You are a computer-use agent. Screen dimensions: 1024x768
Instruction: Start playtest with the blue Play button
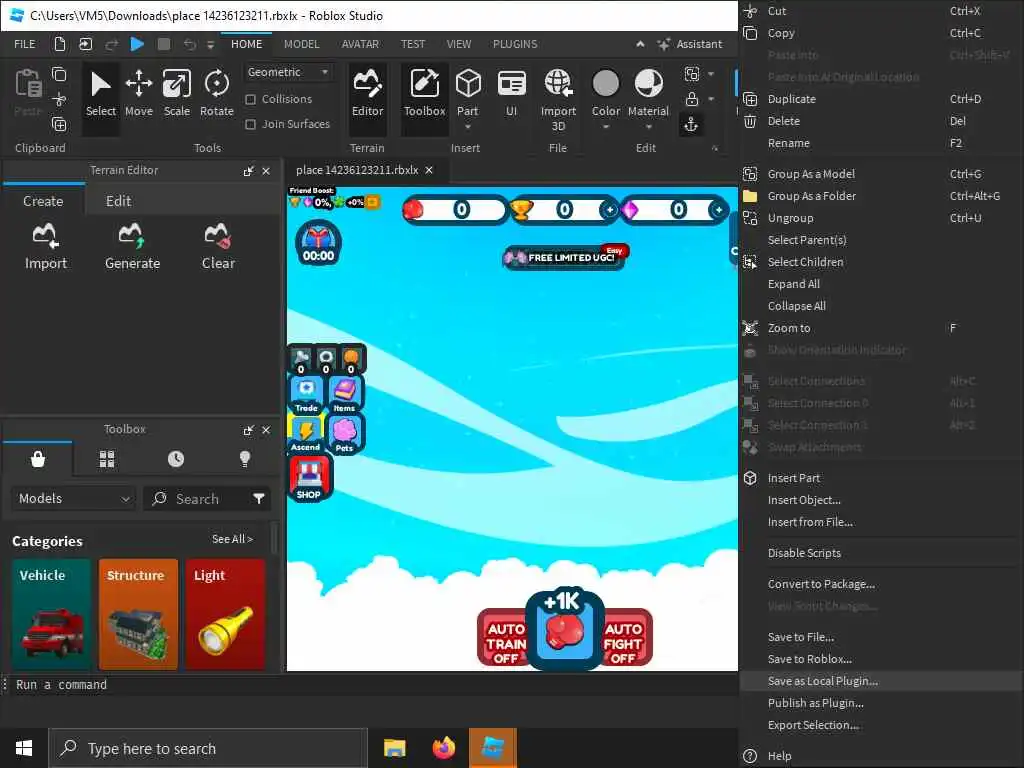pos(137,44)
